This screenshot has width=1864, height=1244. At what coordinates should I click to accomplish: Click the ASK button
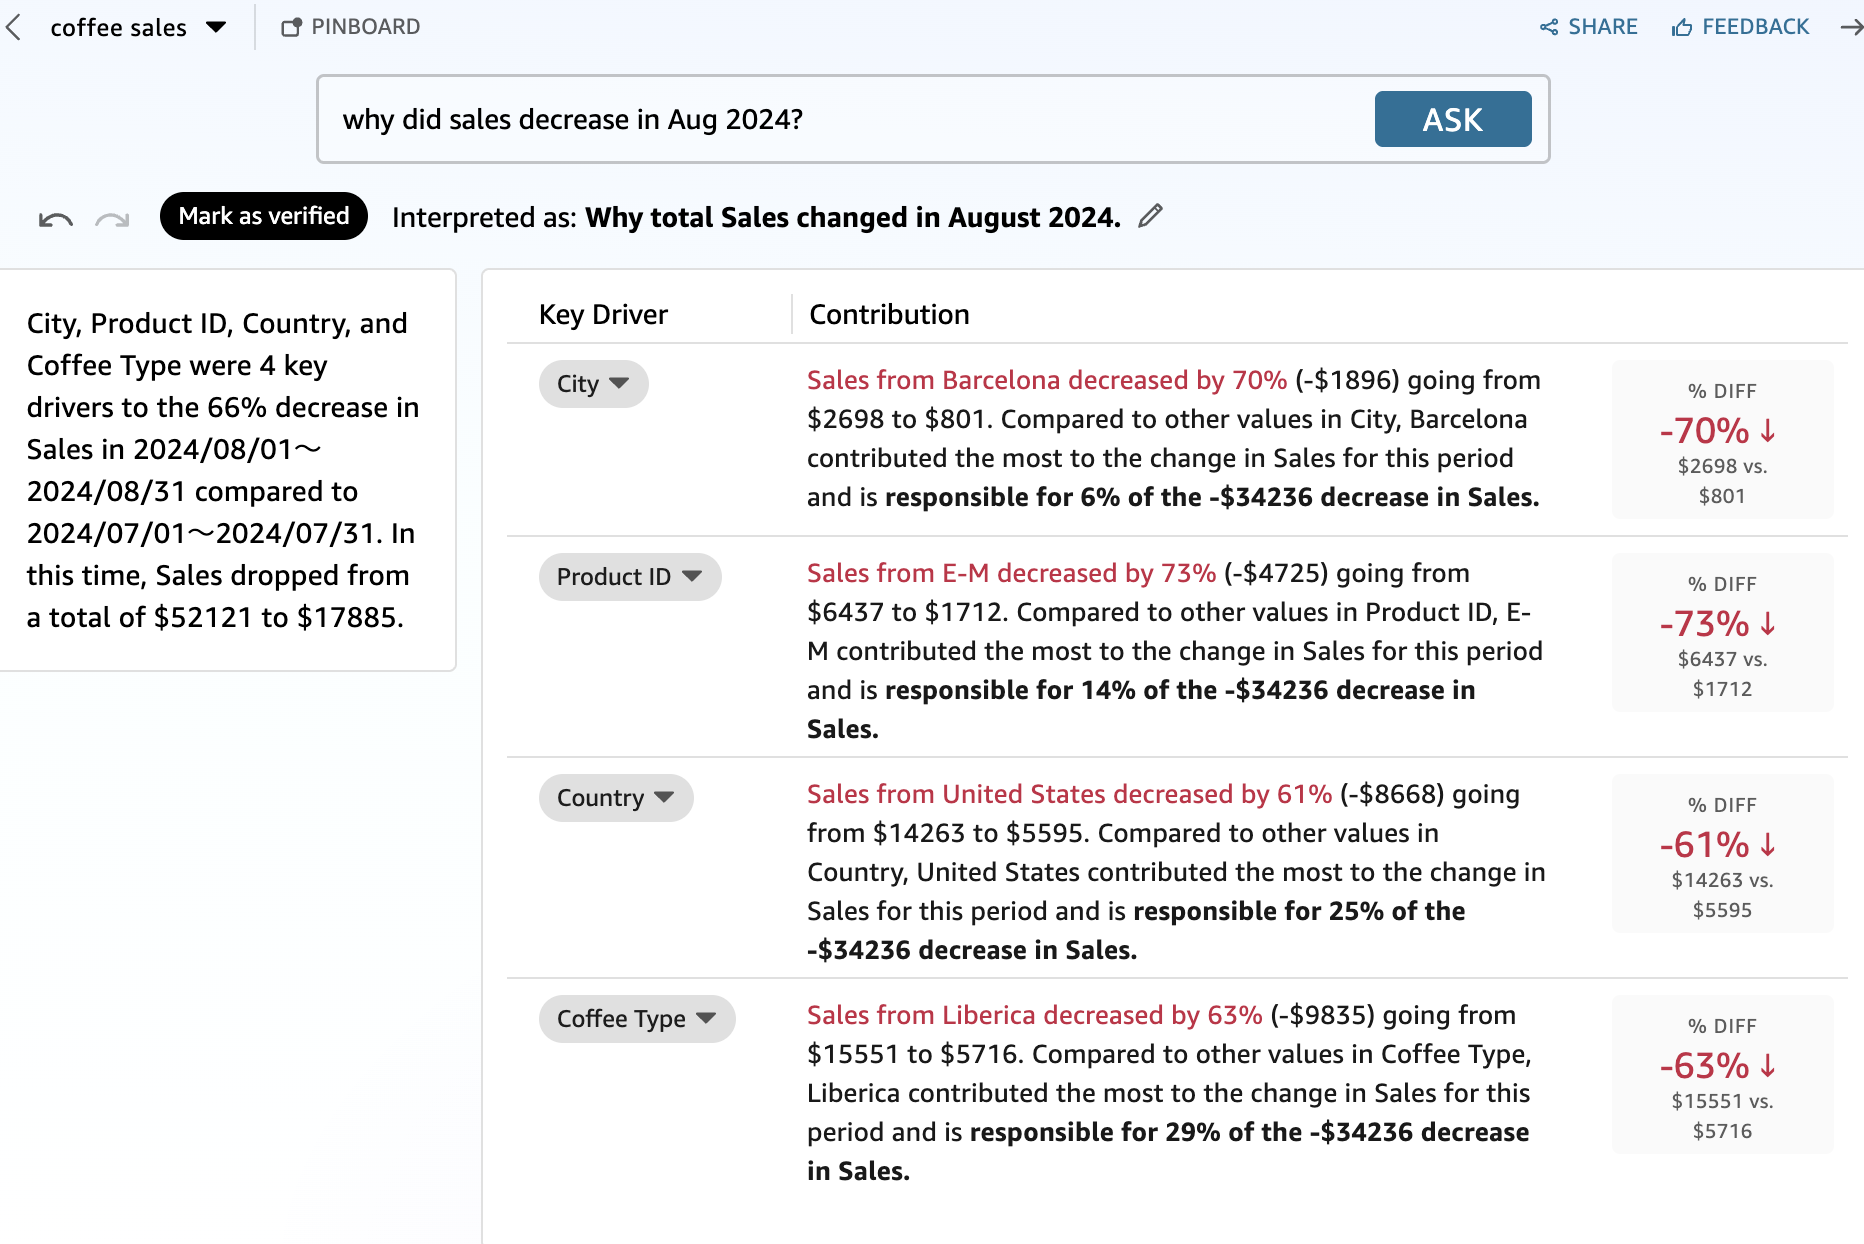click(1453, 119)
